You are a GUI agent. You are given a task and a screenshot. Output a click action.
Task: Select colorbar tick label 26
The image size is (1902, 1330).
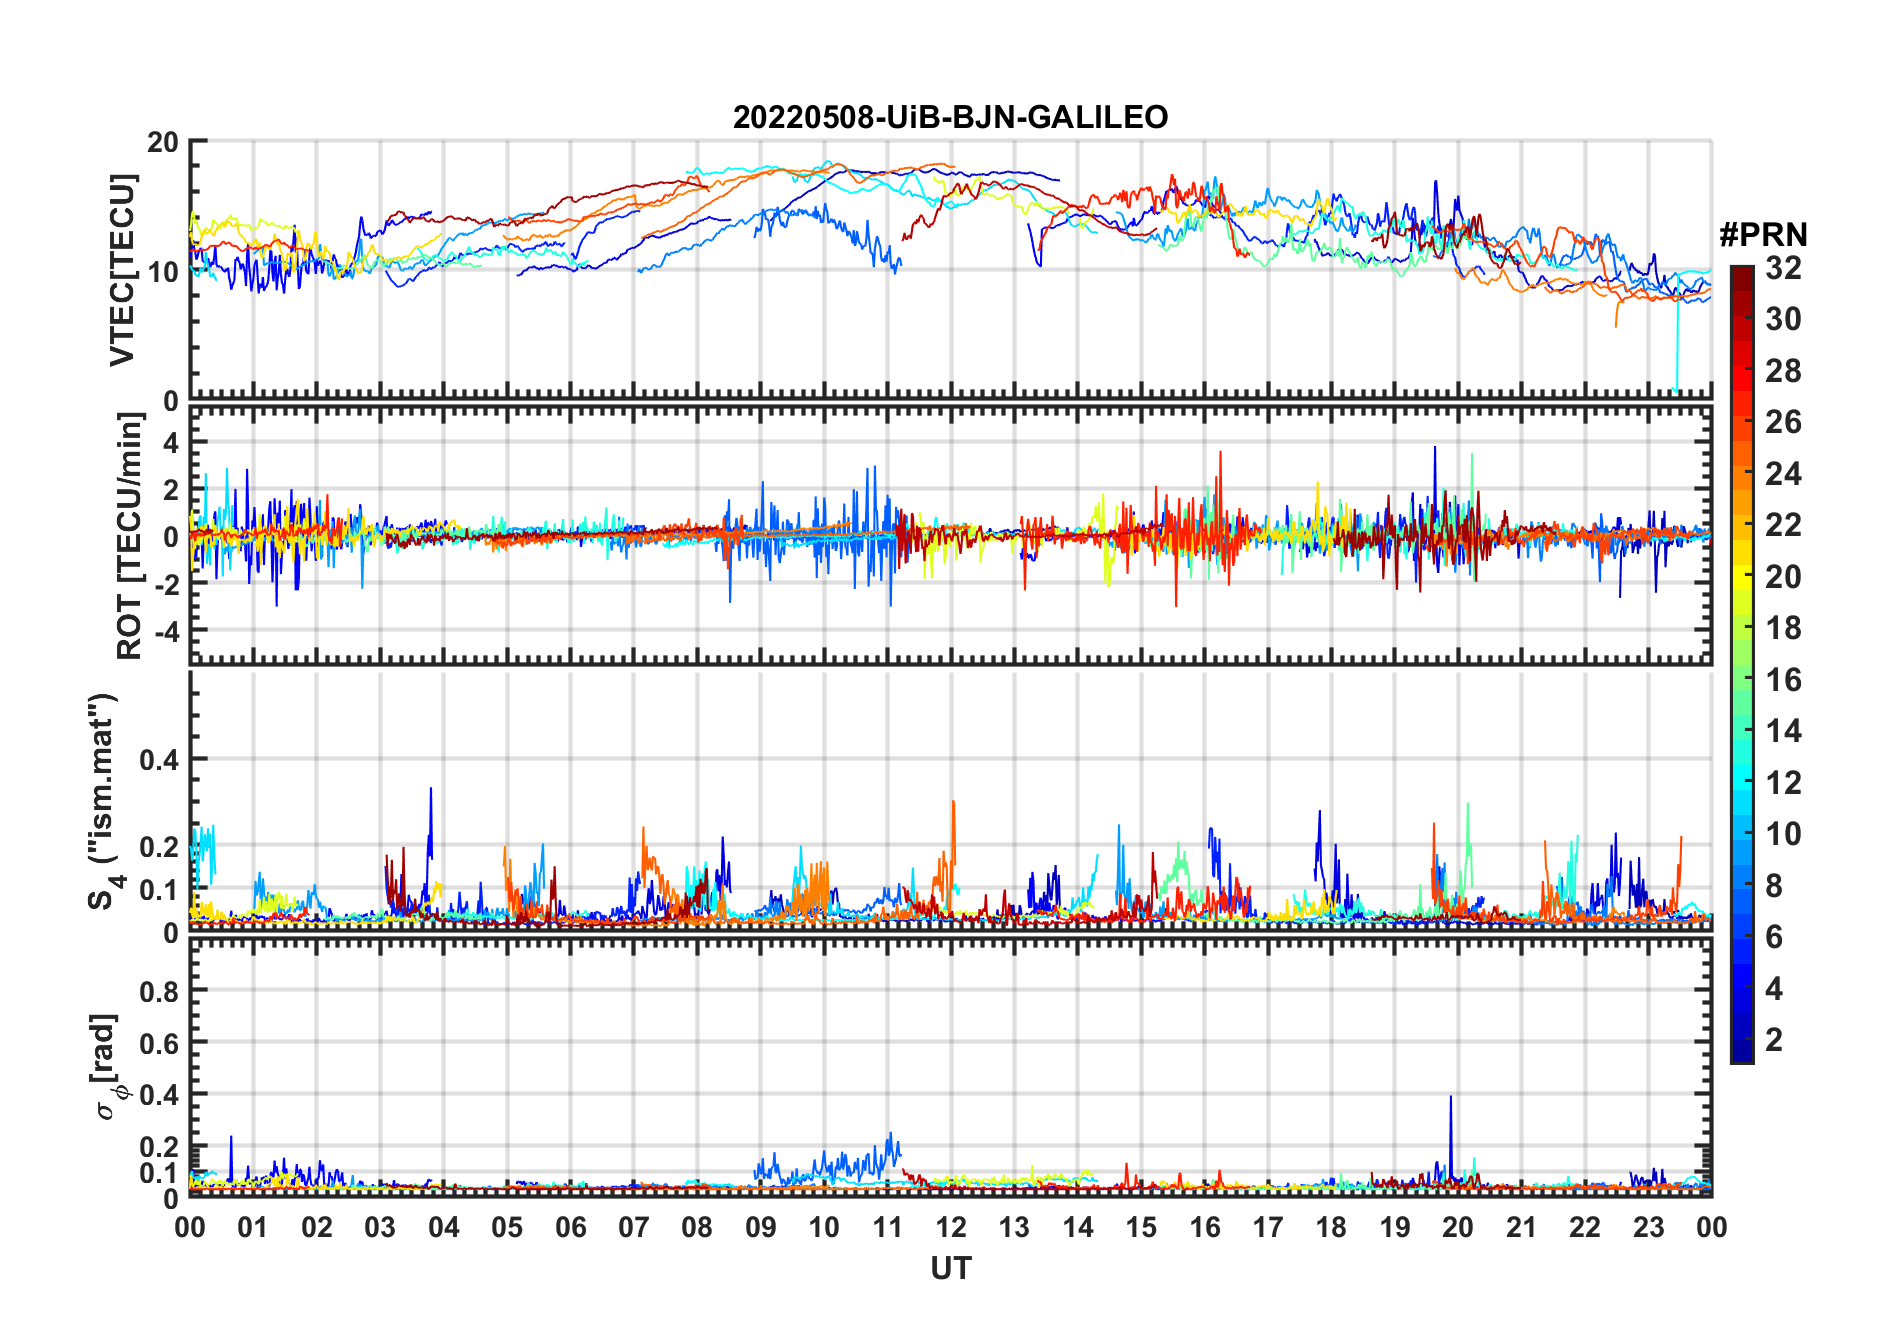(1783, 422)
